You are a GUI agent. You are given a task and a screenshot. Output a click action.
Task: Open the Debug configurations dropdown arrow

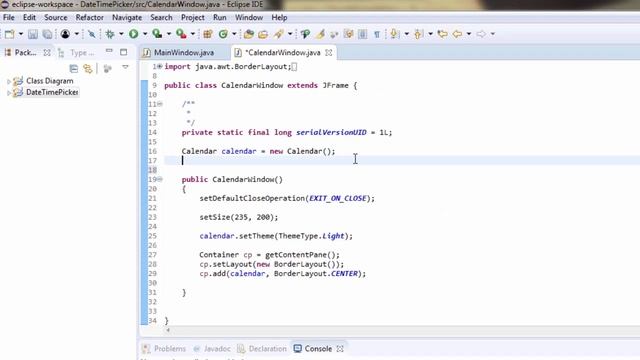point(121,34)
